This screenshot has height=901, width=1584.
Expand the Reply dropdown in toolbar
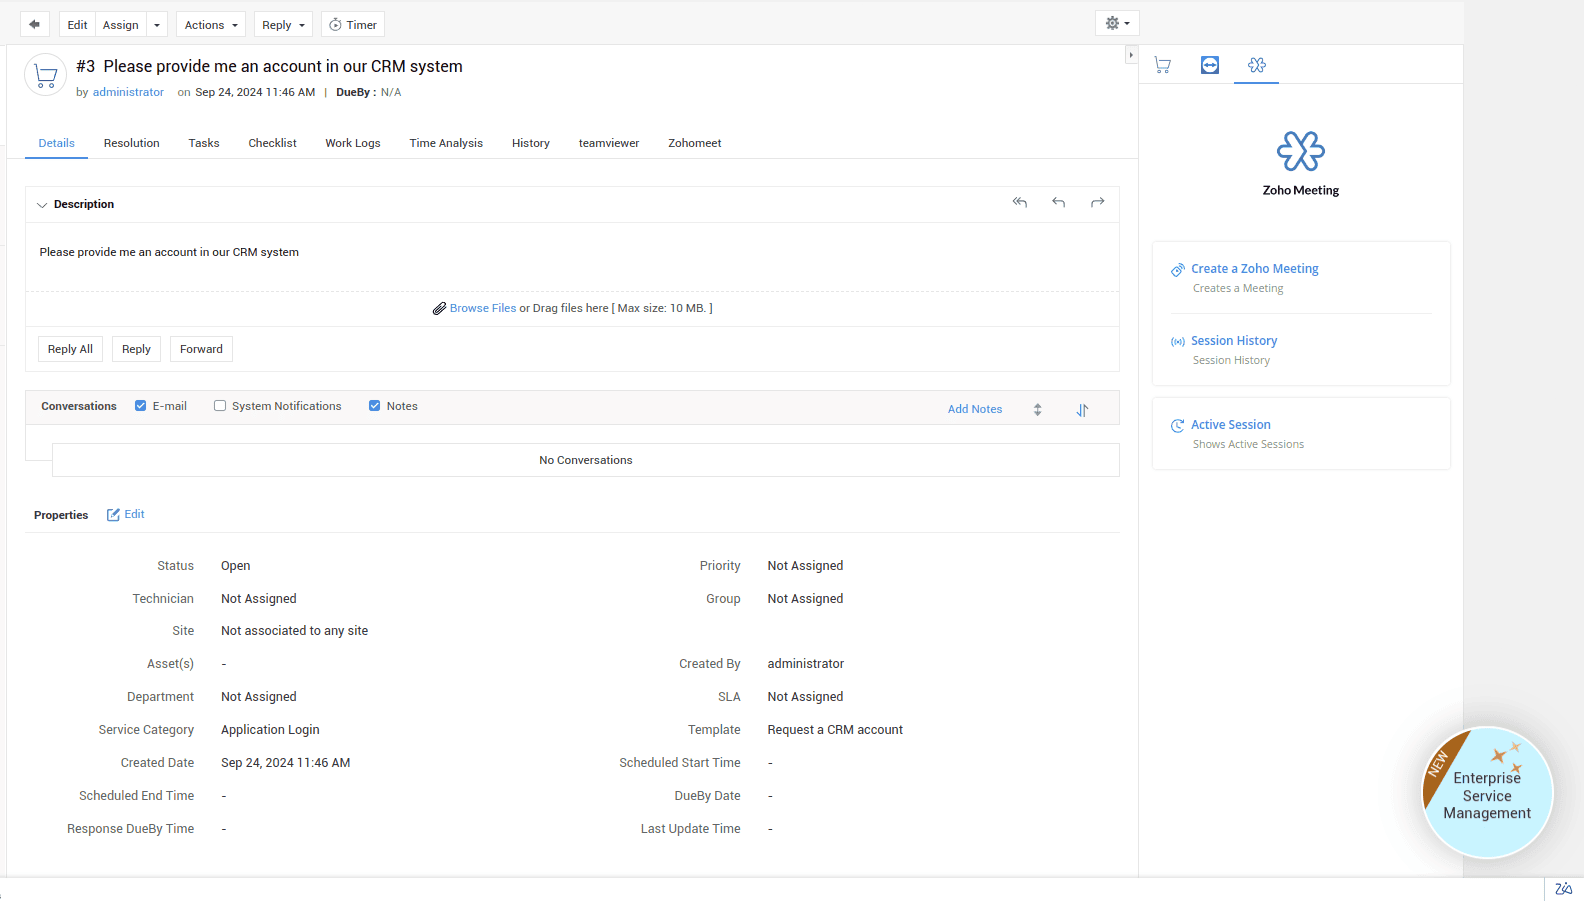point(283,25)
